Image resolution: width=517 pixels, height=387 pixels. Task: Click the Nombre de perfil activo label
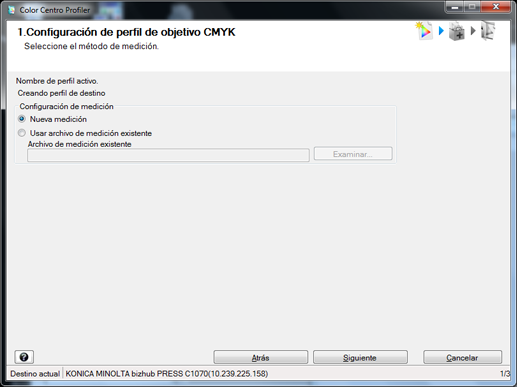57,81
